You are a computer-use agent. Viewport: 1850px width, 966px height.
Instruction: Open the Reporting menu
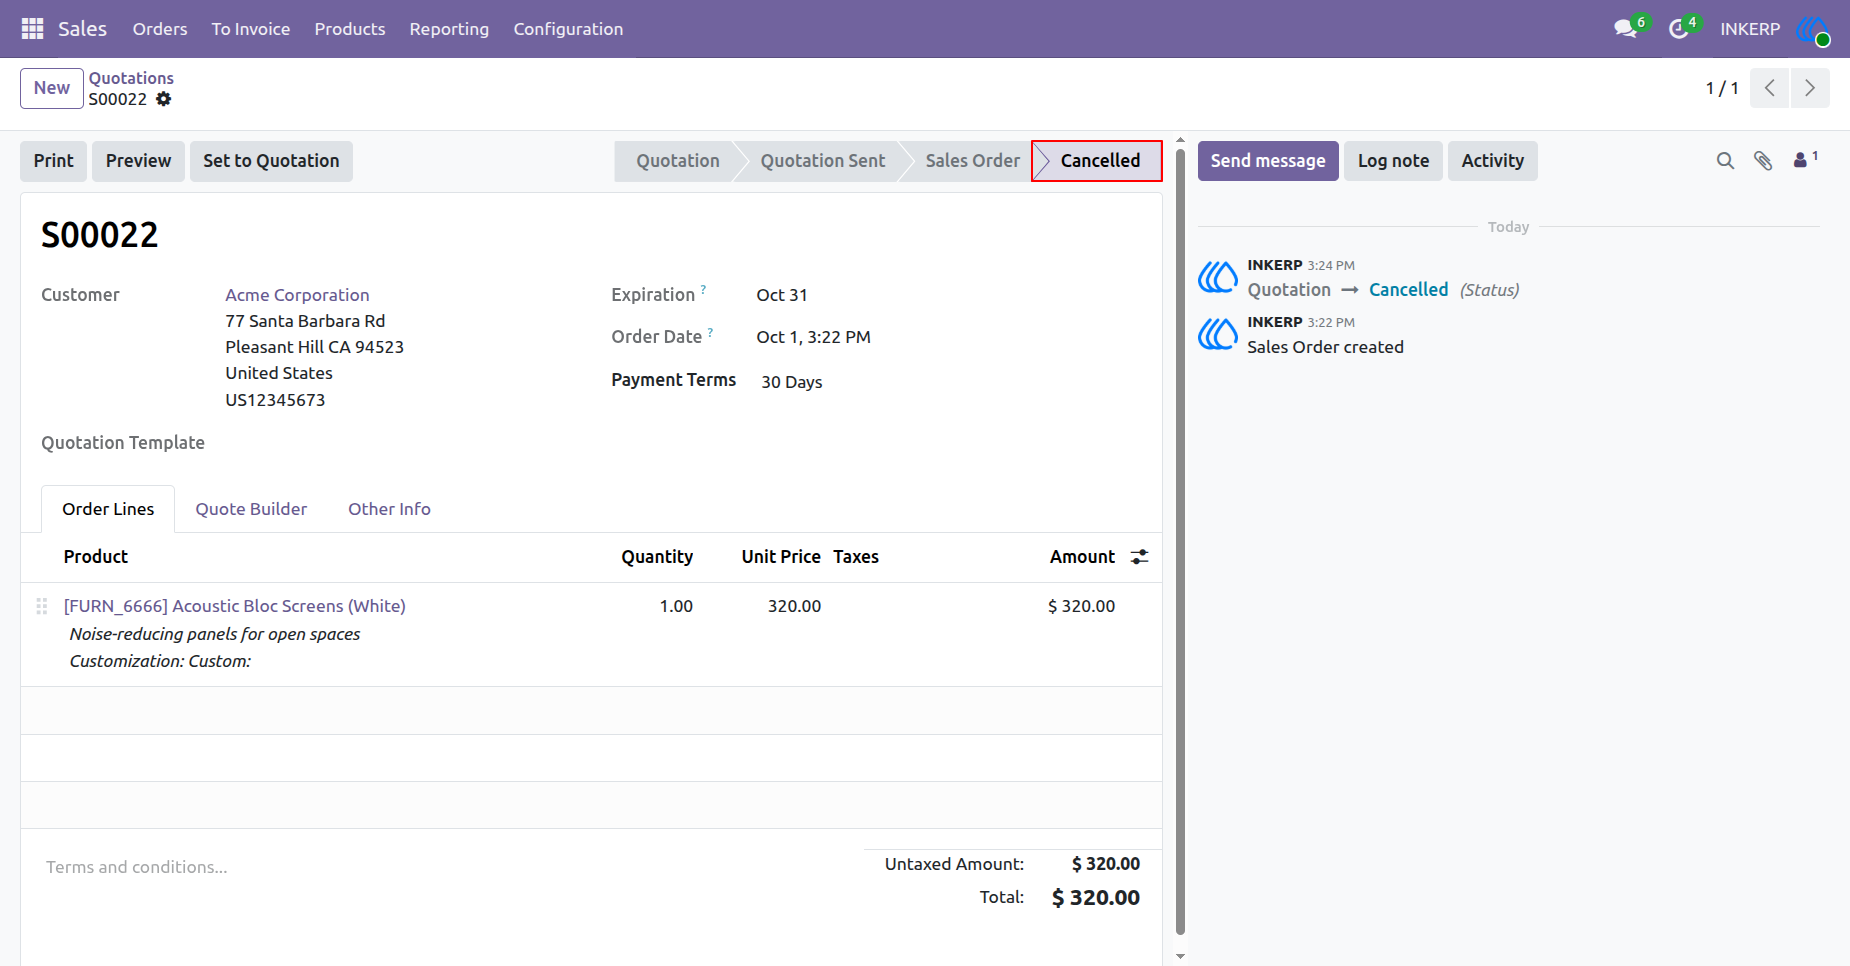[x=449, y=29]
